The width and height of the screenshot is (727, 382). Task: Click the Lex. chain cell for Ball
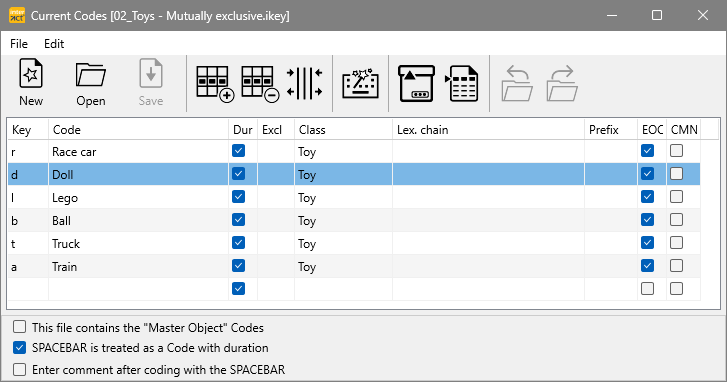[x=488, y=220]
